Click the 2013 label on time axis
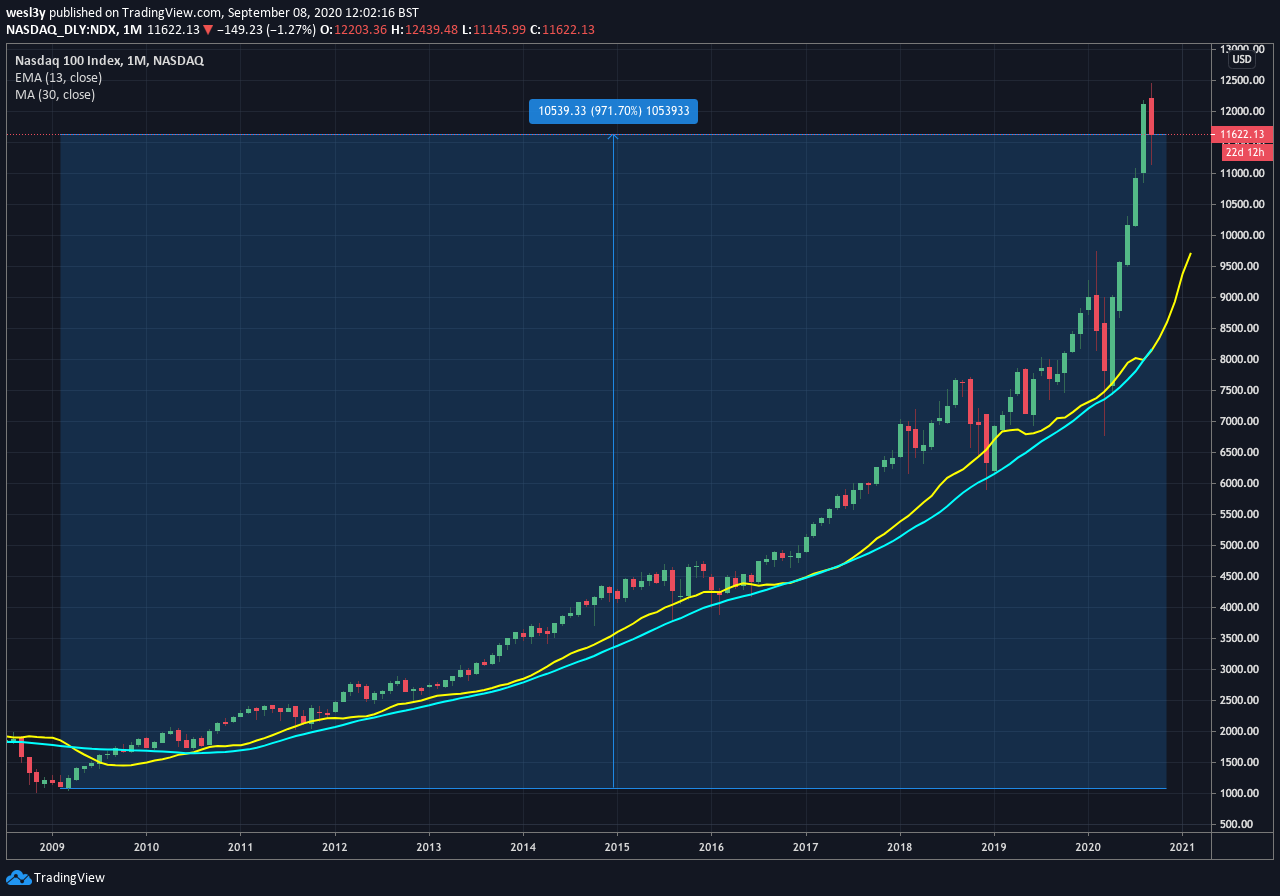The width and height of the screenshot is (1280, 896). point(429,846)
